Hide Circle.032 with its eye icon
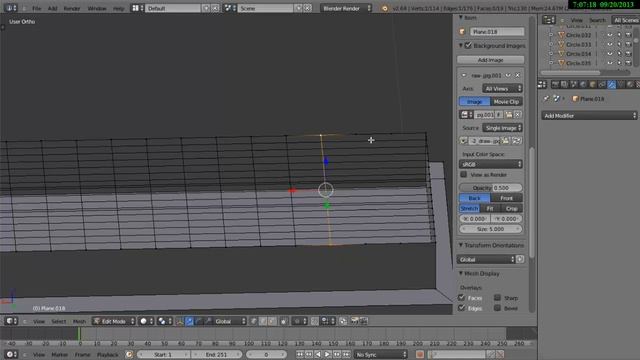 (610, 35)
